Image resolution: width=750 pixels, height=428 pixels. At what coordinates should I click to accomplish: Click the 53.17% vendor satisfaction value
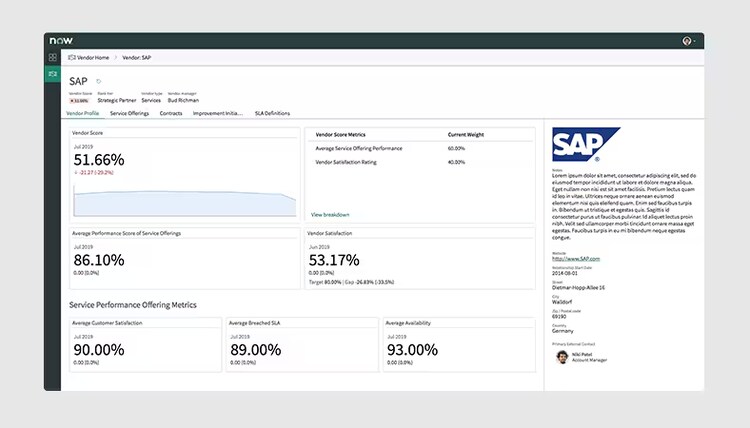pyautogui.click(x=334, y=260)
